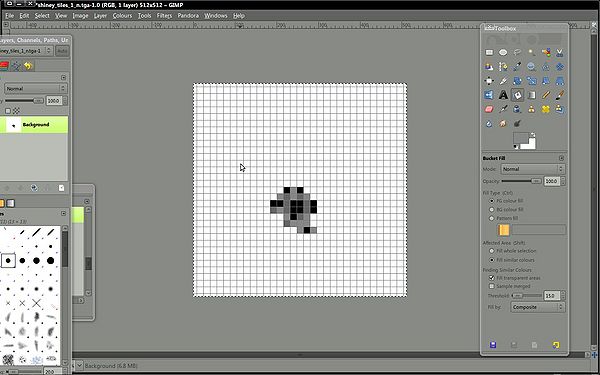The image size is (600, 375).
Task: Select the Clone stamp tool
Action: click(x=532, y=109)
